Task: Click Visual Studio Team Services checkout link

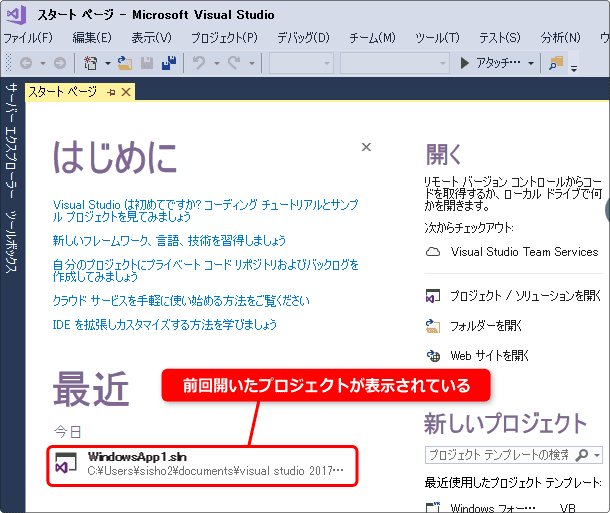Action: pyautogui.click(x=524, y=252)
